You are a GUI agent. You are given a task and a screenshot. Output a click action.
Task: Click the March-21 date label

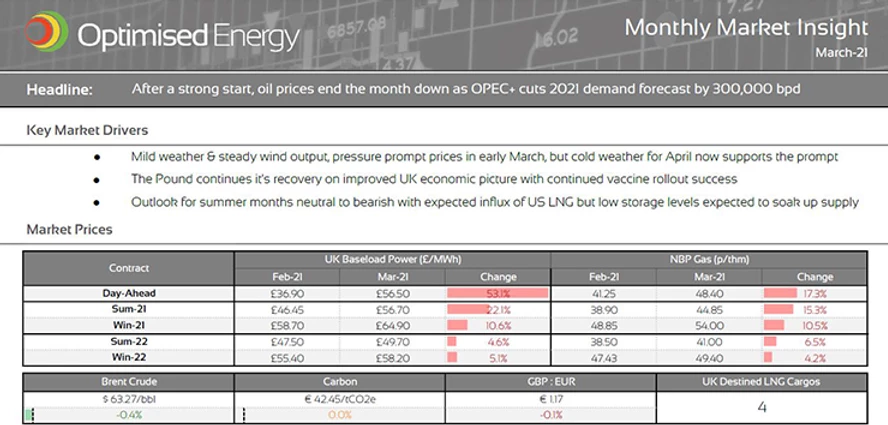point(841,52)
